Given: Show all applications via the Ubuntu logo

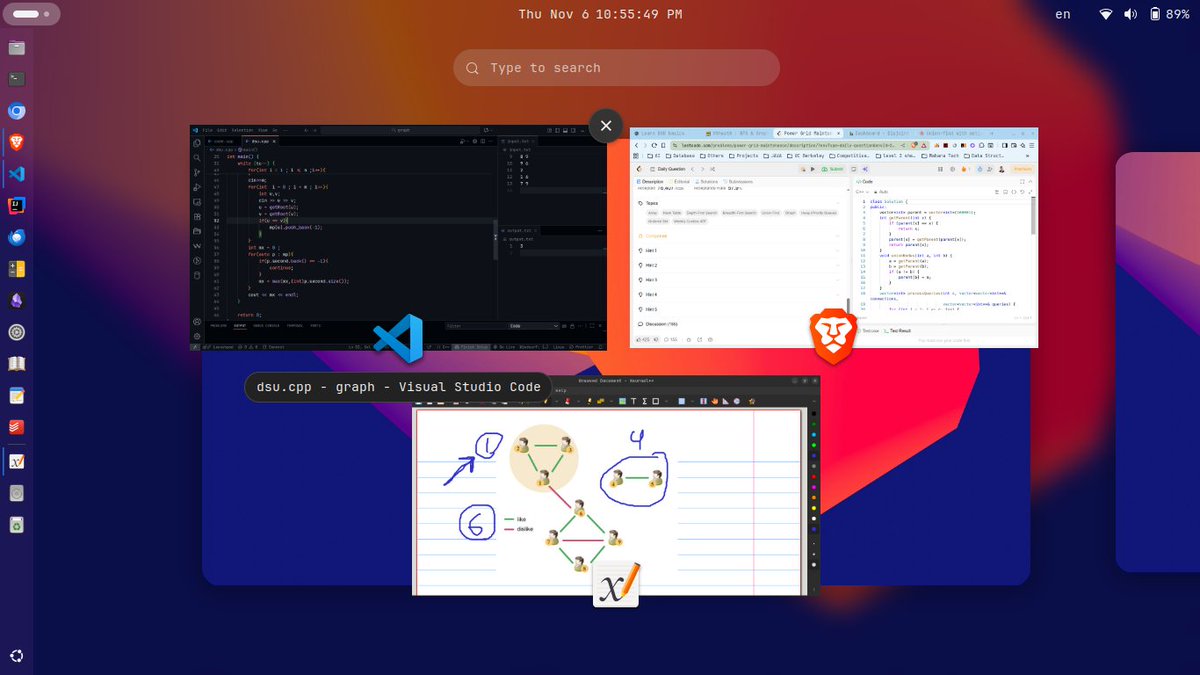Looking at the screenshot, I should pos(17,657).
